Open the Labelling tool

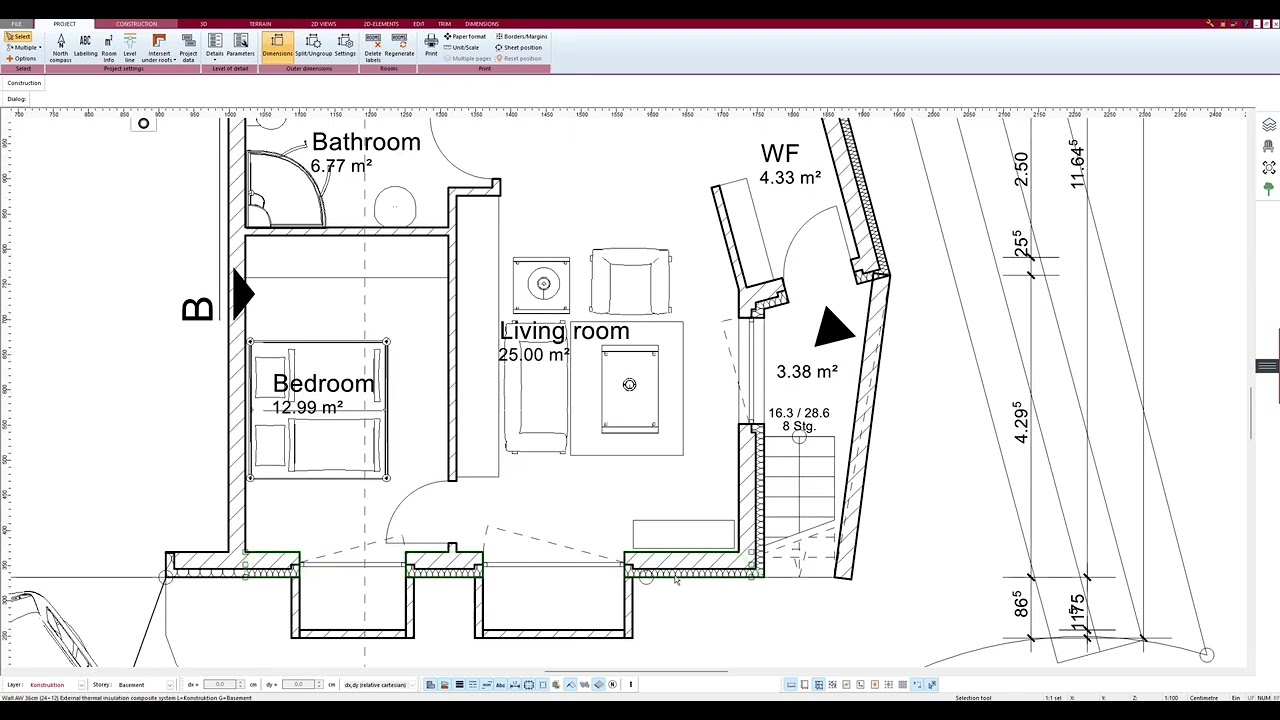coord(85,46)
